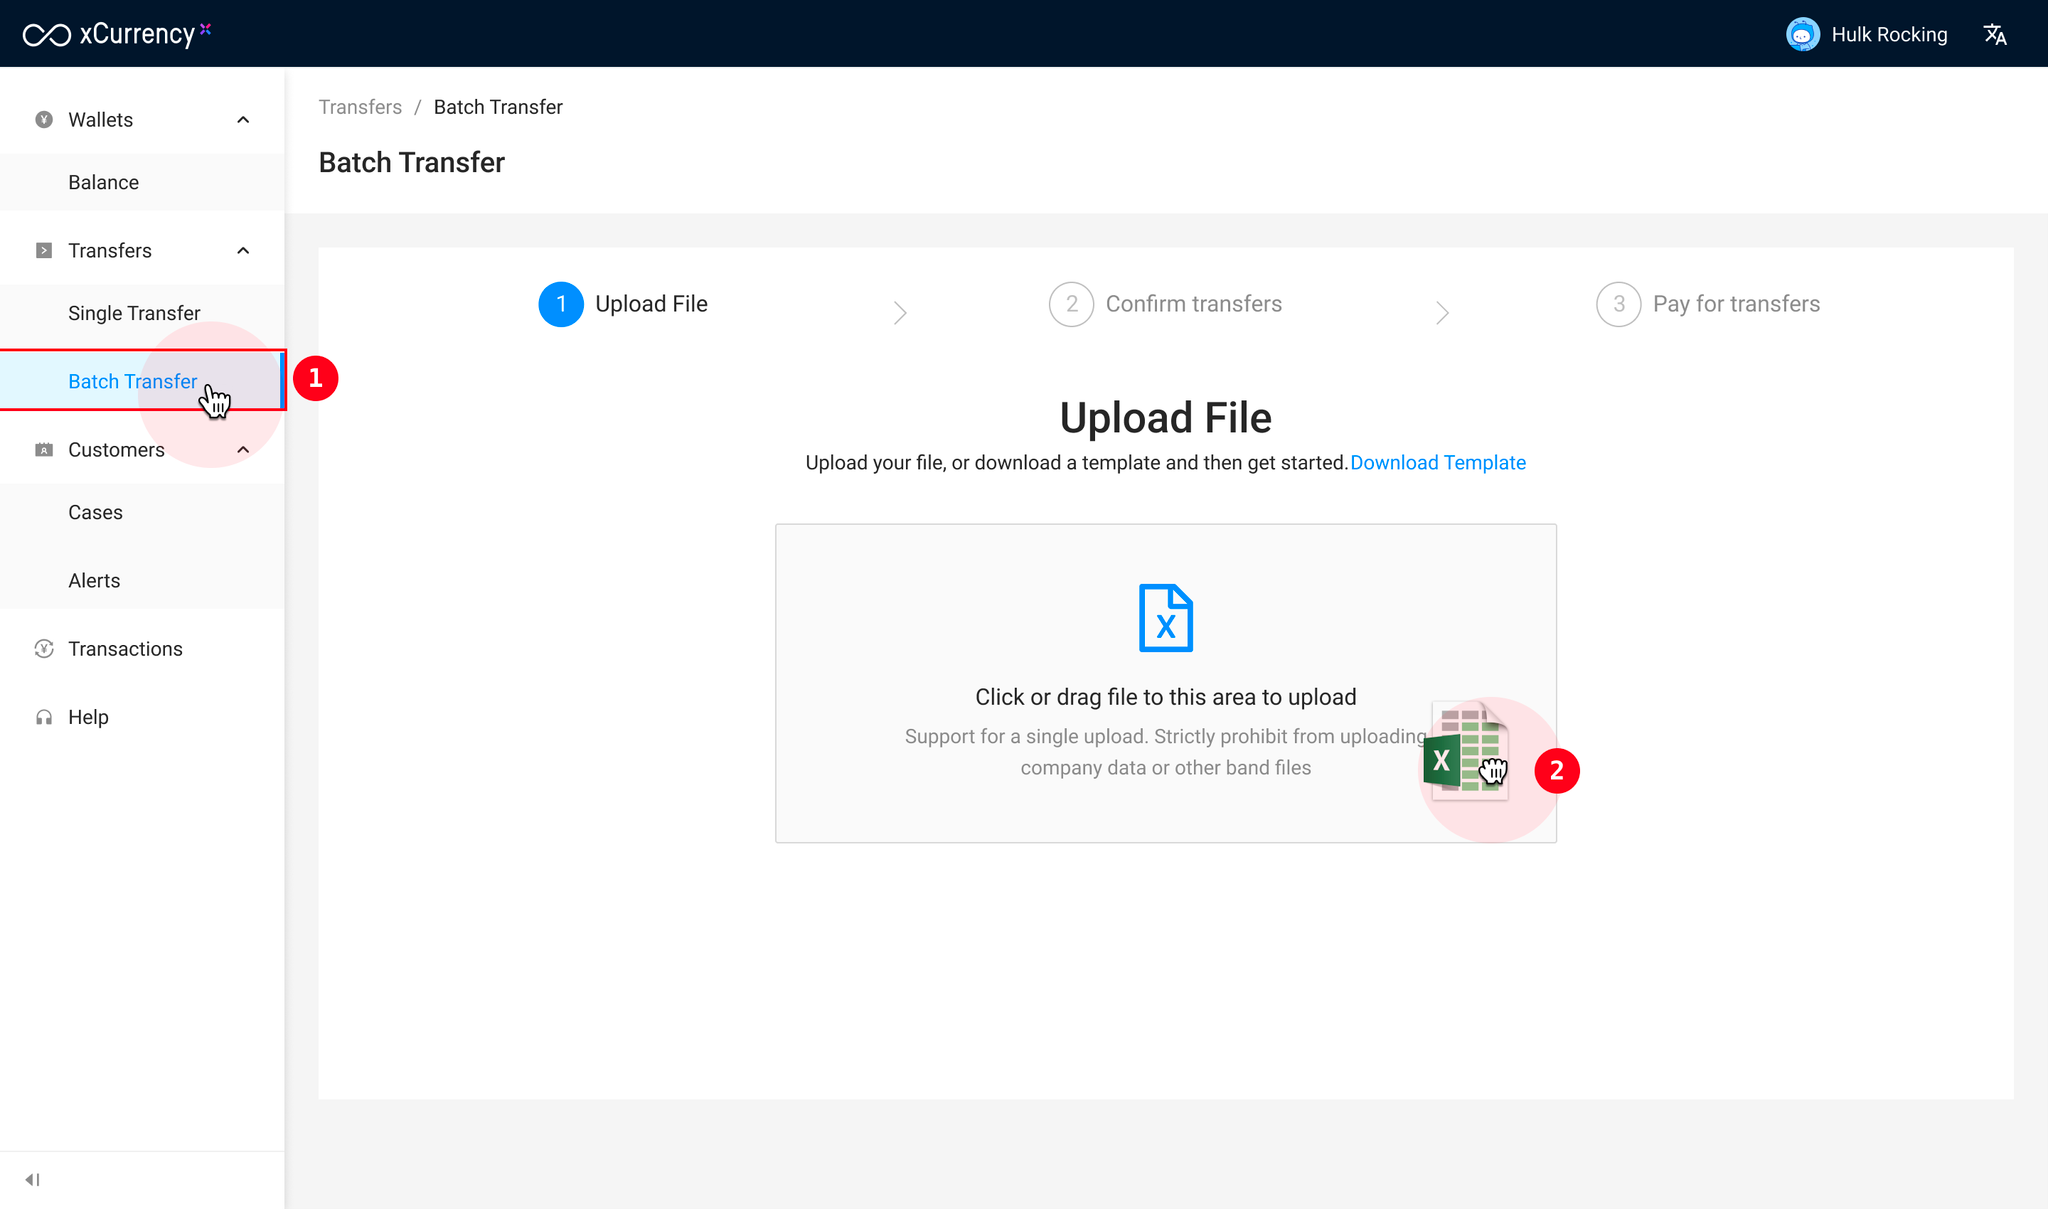Go to the Cases page

click(95, 512)
